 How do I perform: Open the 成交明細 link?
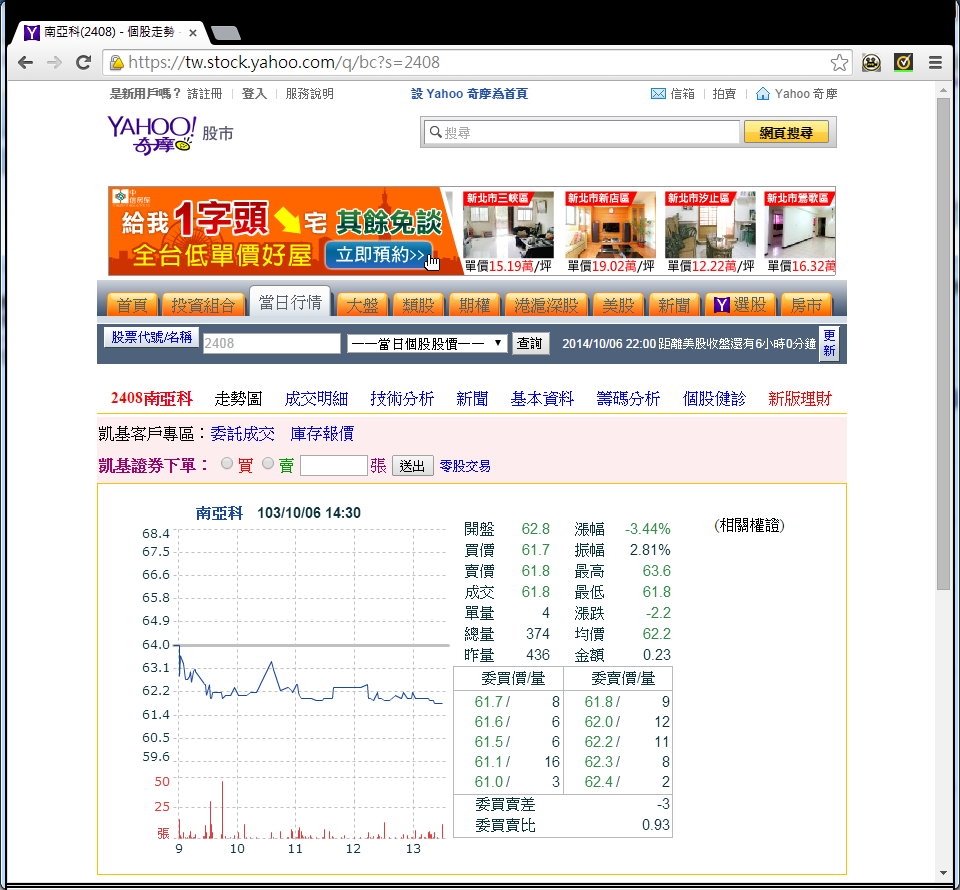(x=317, y=399)
